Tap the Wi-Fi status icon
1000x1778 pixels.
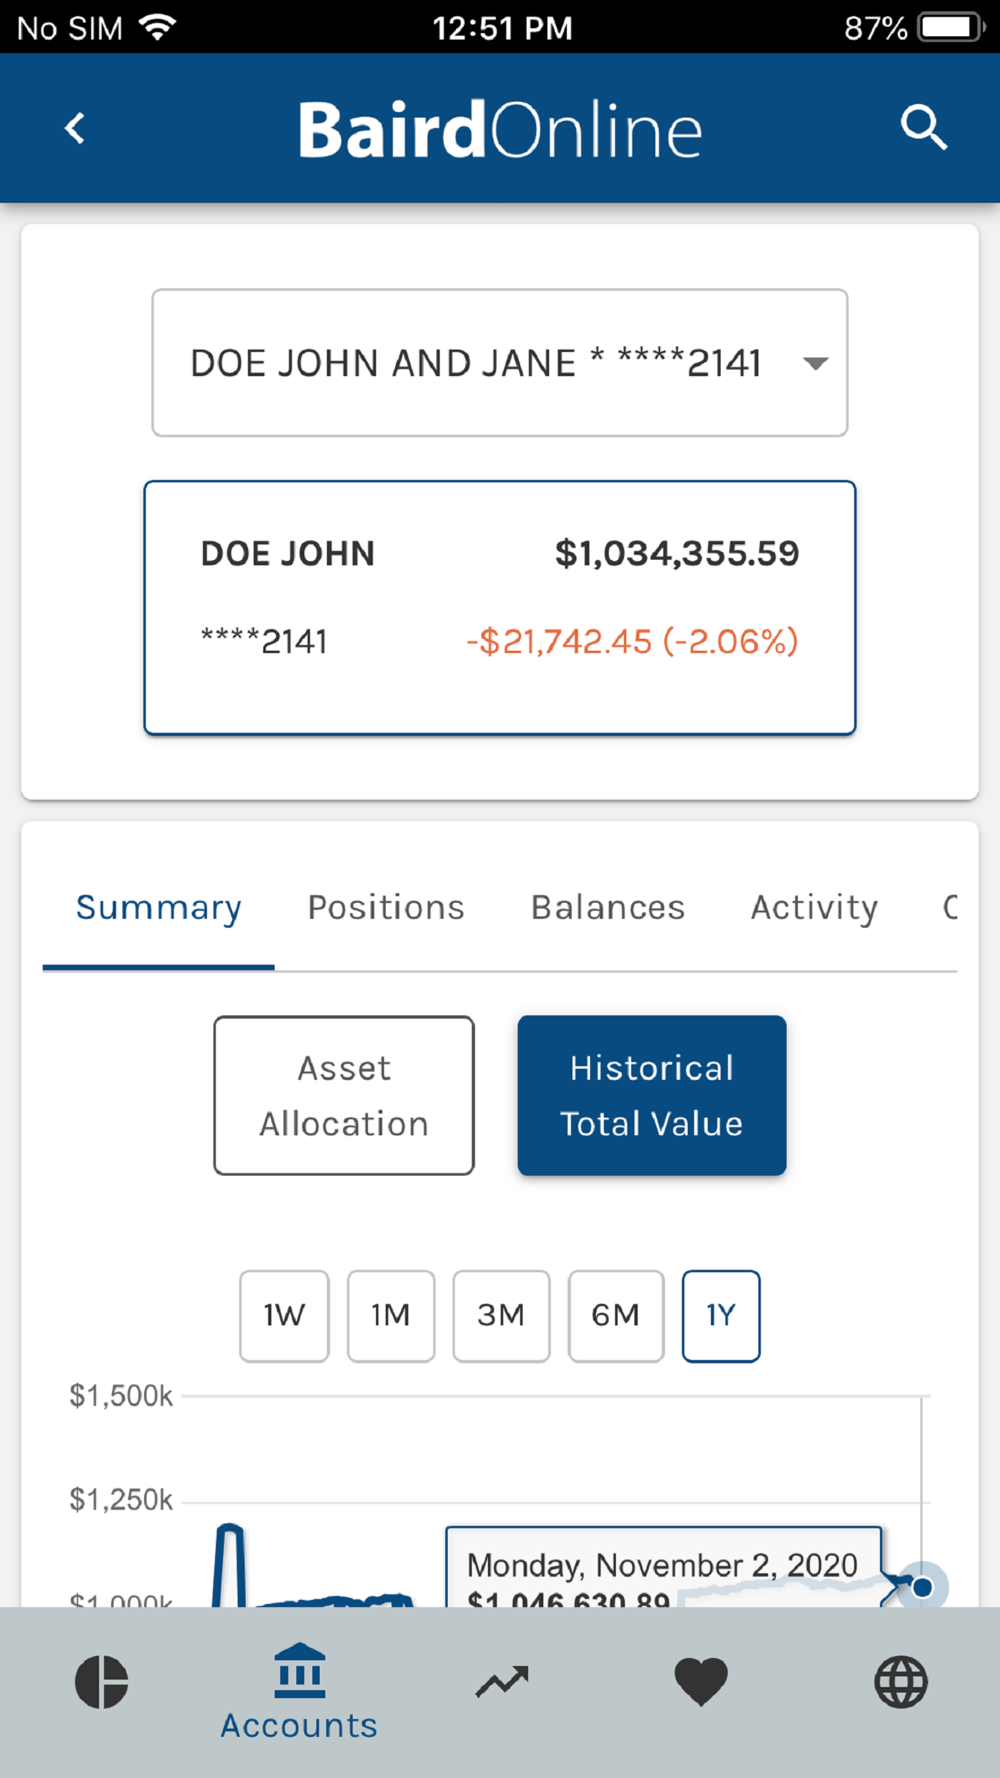(157, 27)
